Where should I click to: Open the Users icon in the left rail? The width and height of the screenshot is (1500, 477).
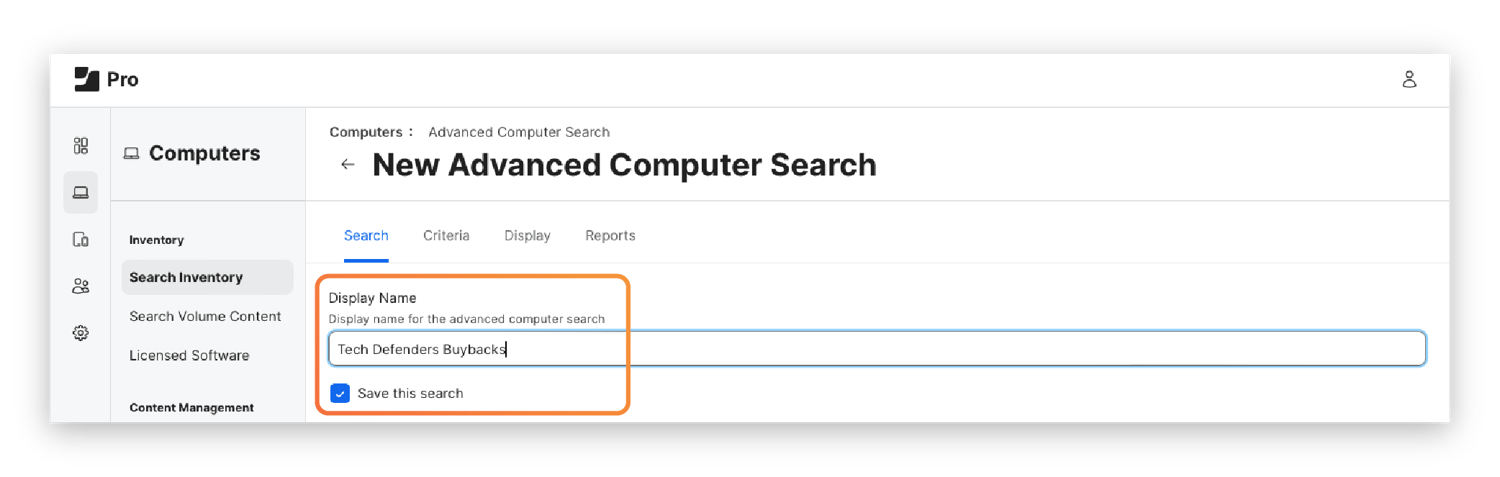pyautogui.click(x=81, y=286)
